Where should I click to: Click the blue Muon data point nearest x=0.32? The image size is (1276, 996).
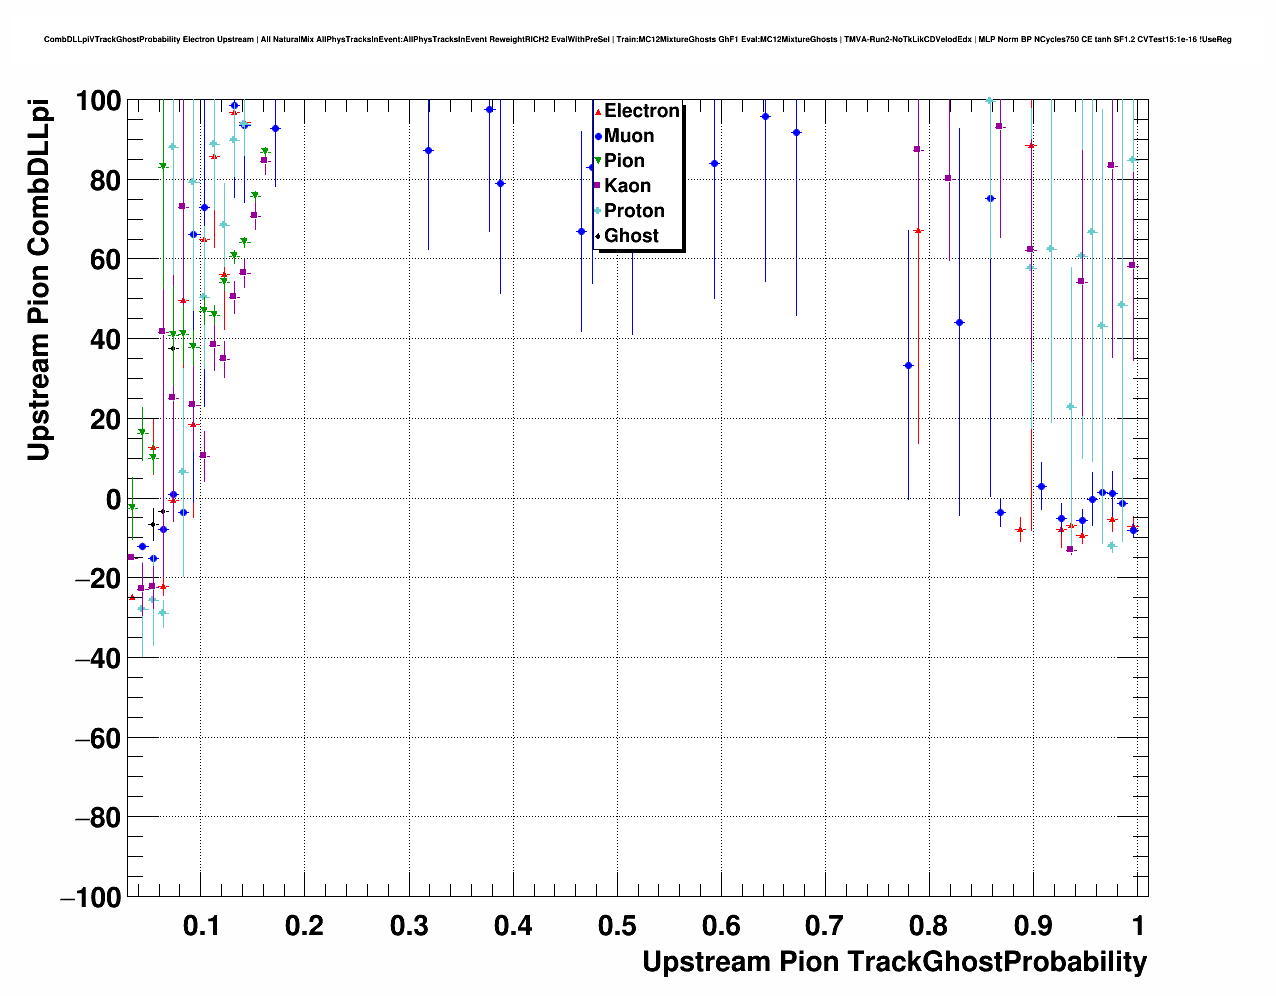point(428,150)
